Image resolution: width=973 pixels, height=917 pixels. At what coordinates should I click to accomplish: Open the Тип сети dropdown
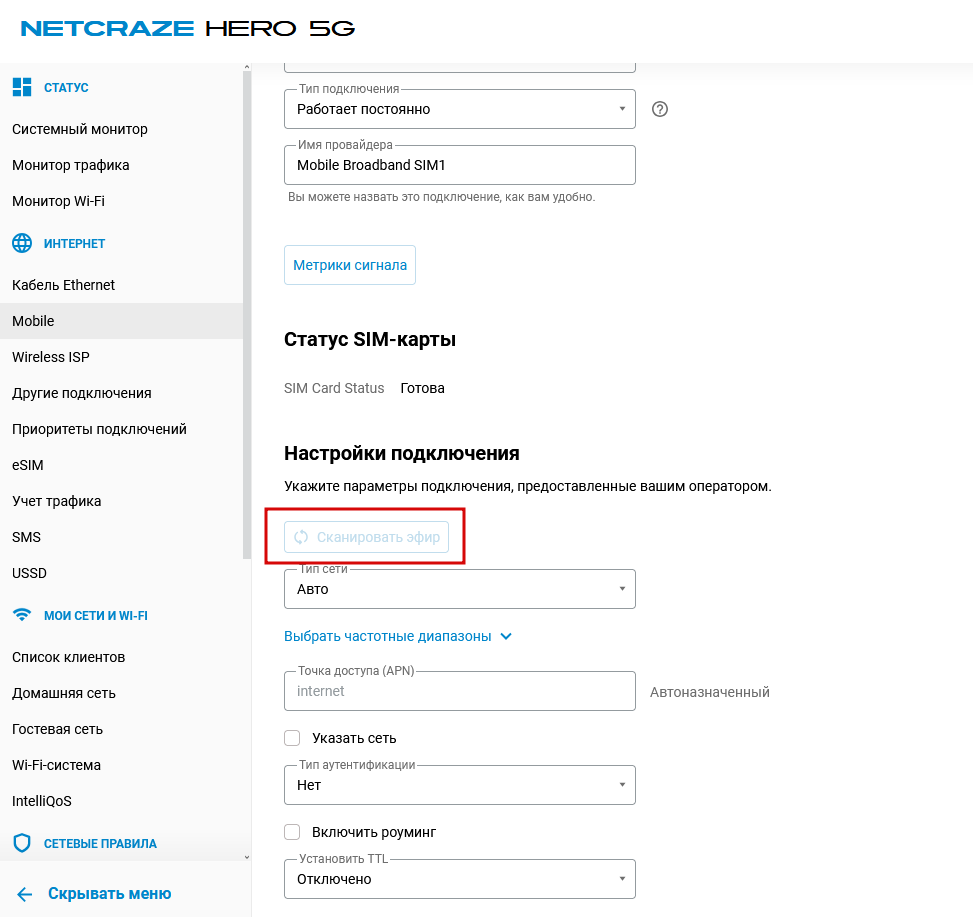pos(460,589)
